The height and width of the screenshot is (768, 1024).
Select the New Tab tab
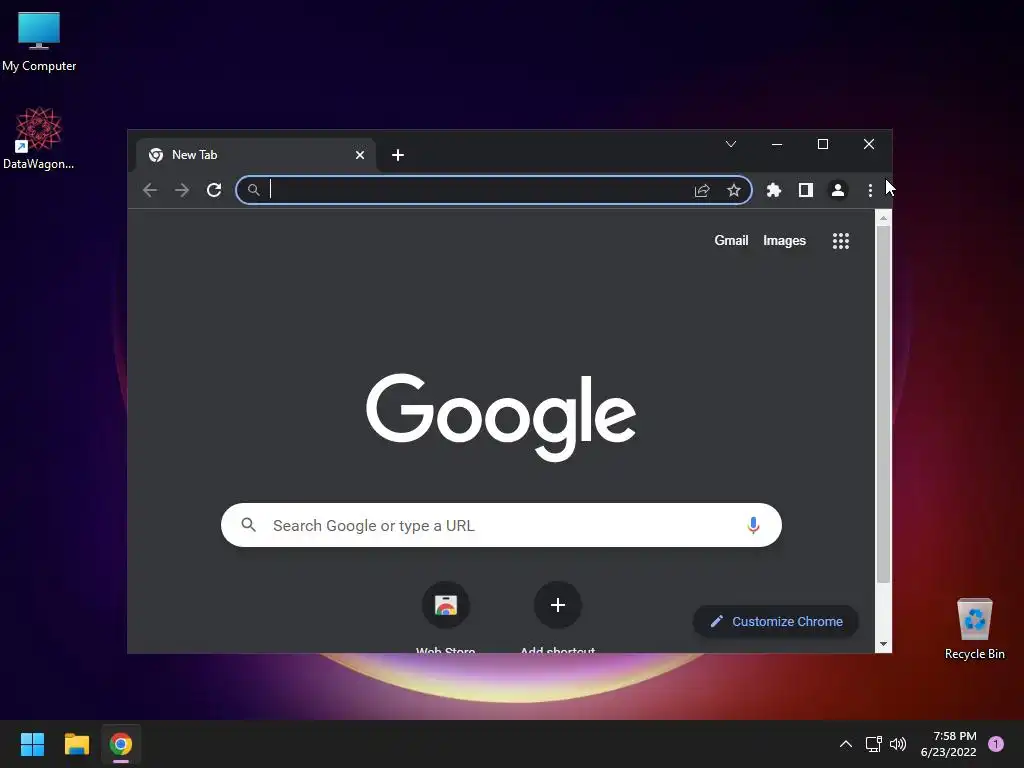pos(255,155)
